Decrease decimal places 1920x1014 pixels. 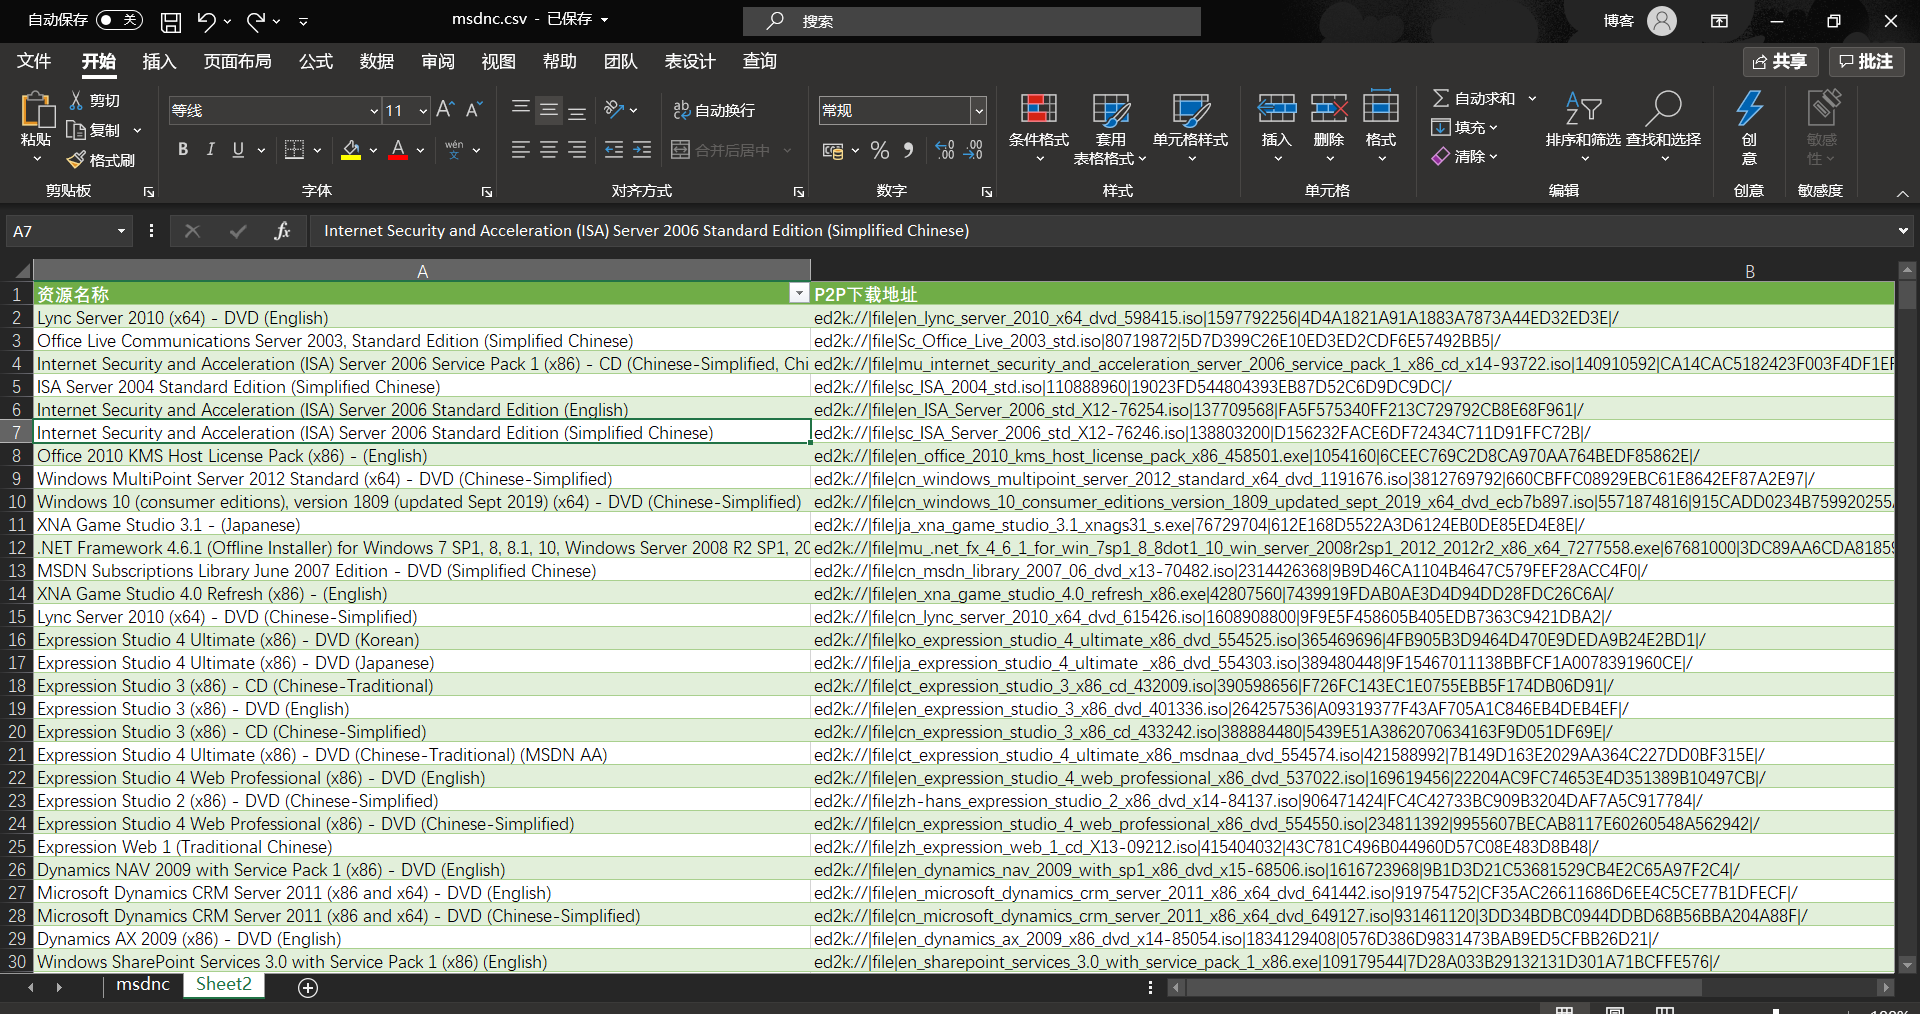(974, 150)
